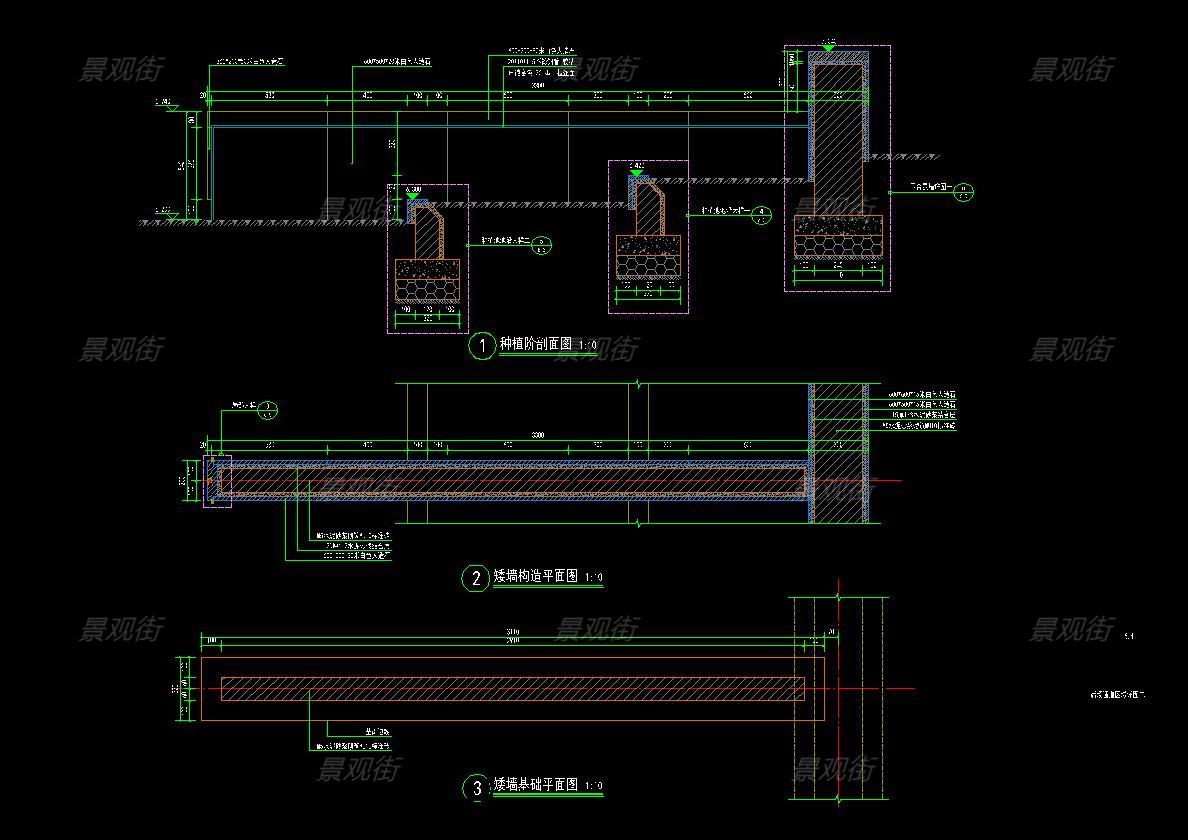Click the small white note text at far right
Viewport: 1188px width, 840px height.
click(x=1116, y=693)
